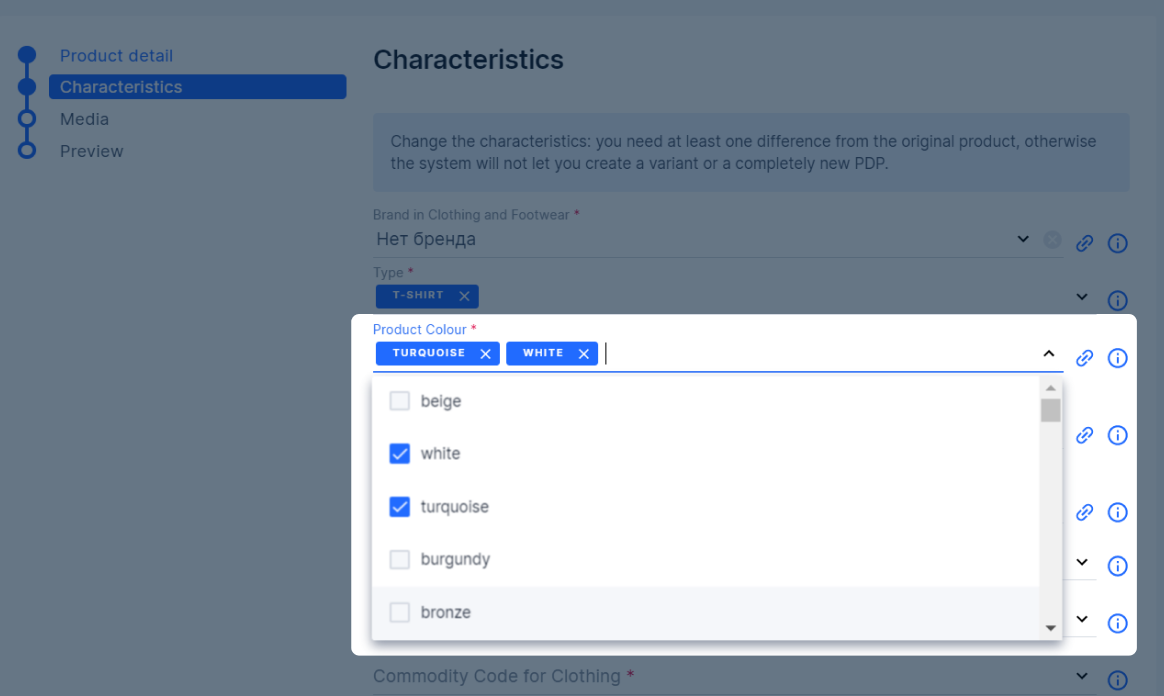Expand the Commodity Code for Clothing dropdown
The width and height of the screenshot is (1164, 696).
(1082, 676)
